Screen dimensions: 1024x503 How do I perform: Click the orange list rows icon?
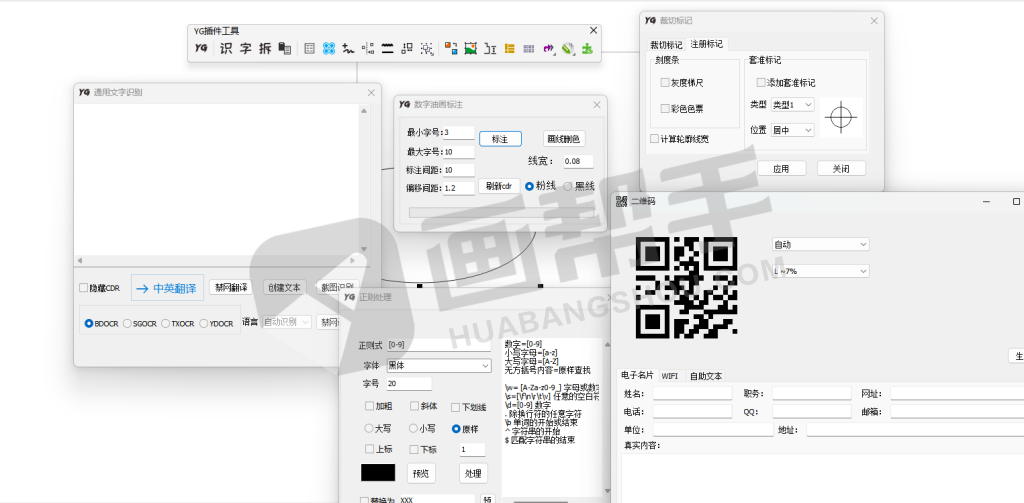pyautogui.click(x=509, y=48)
